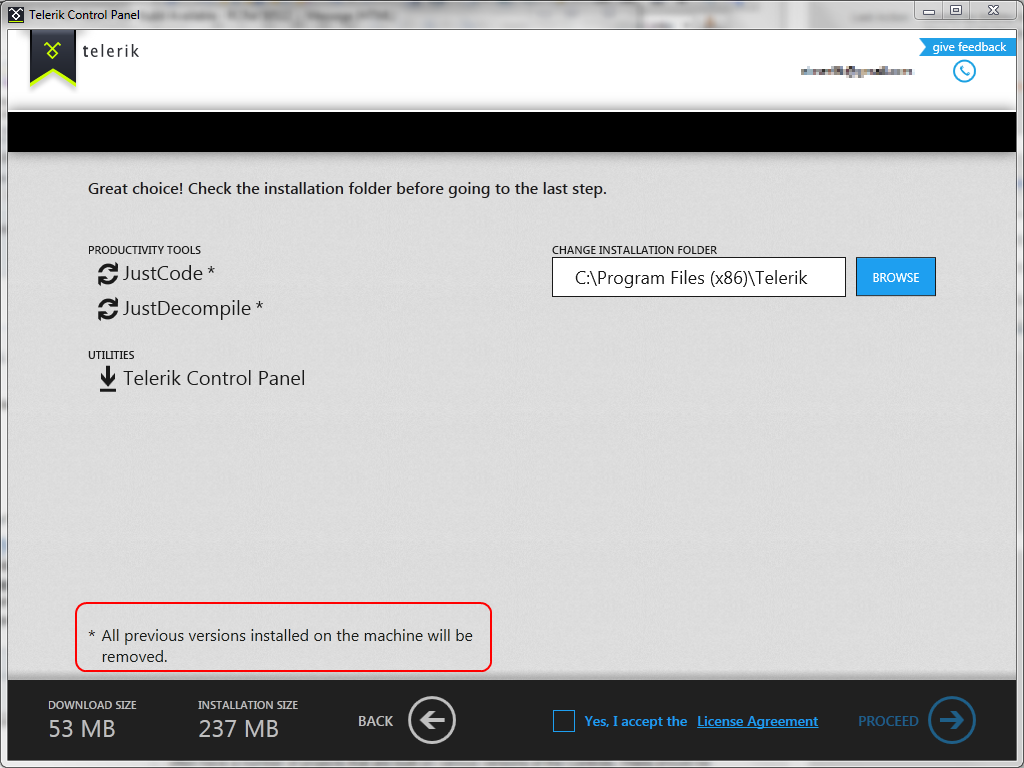The height and width of the screenshot is (768, 1024).
Task: Open the License Agreement link
Action: [758, 721]
